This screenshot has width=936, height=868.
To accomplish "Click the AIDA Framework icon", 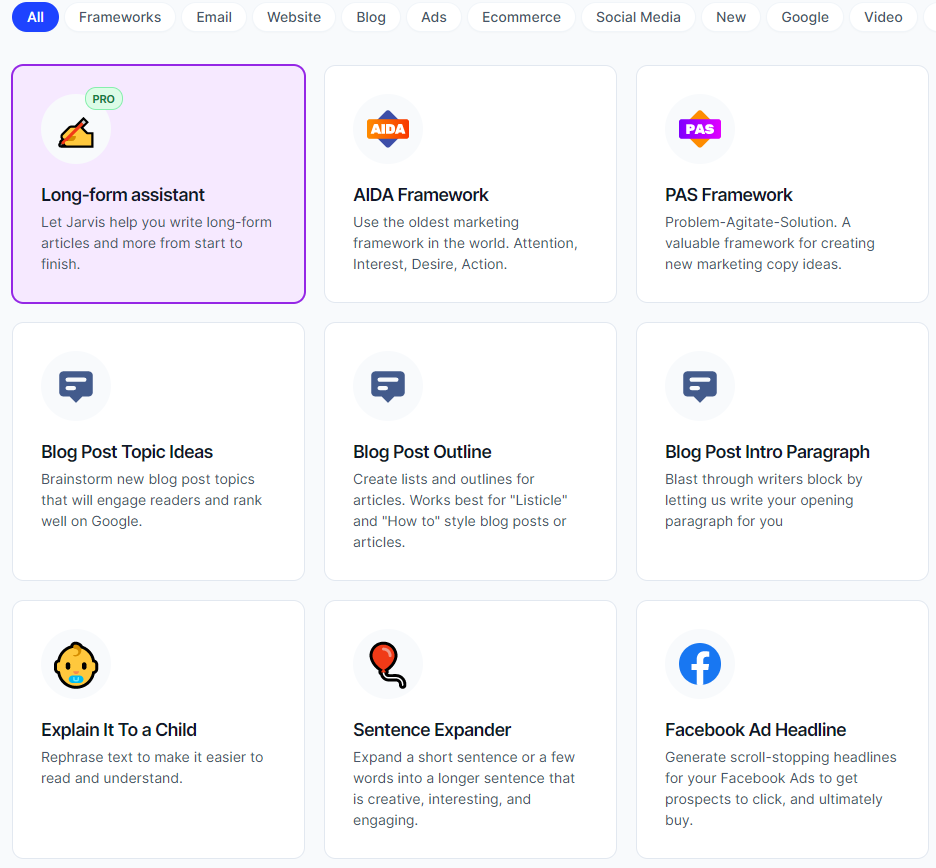I will point(388,129).
